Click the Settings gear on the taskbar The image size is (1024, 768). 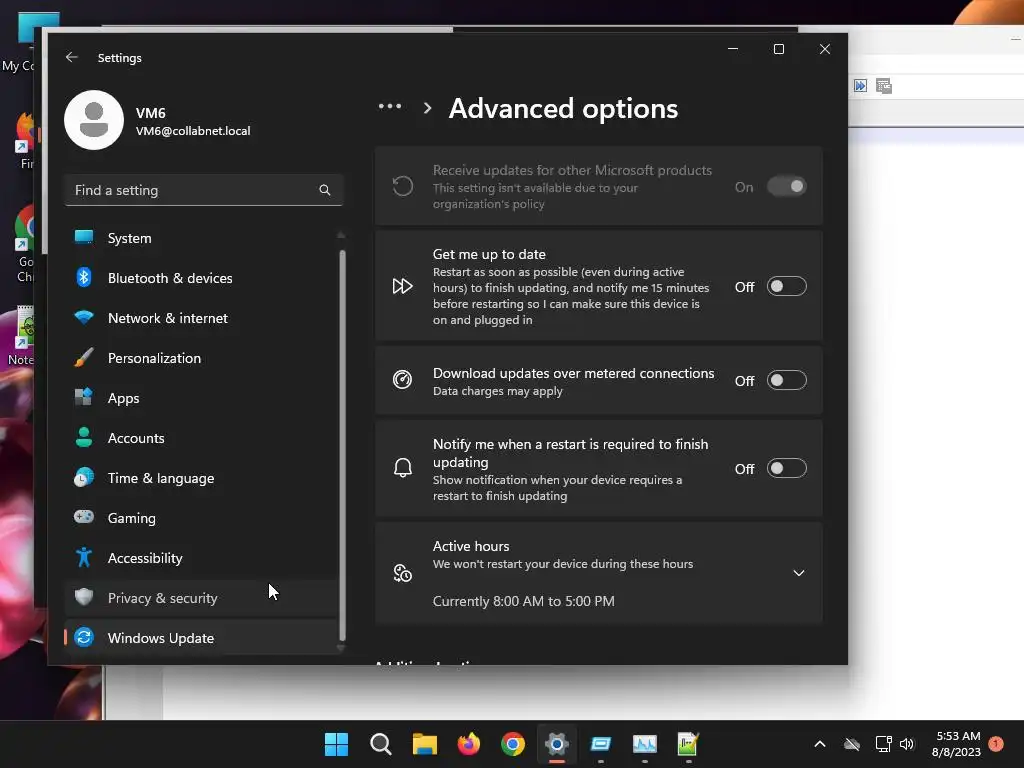tap(556, 744)
